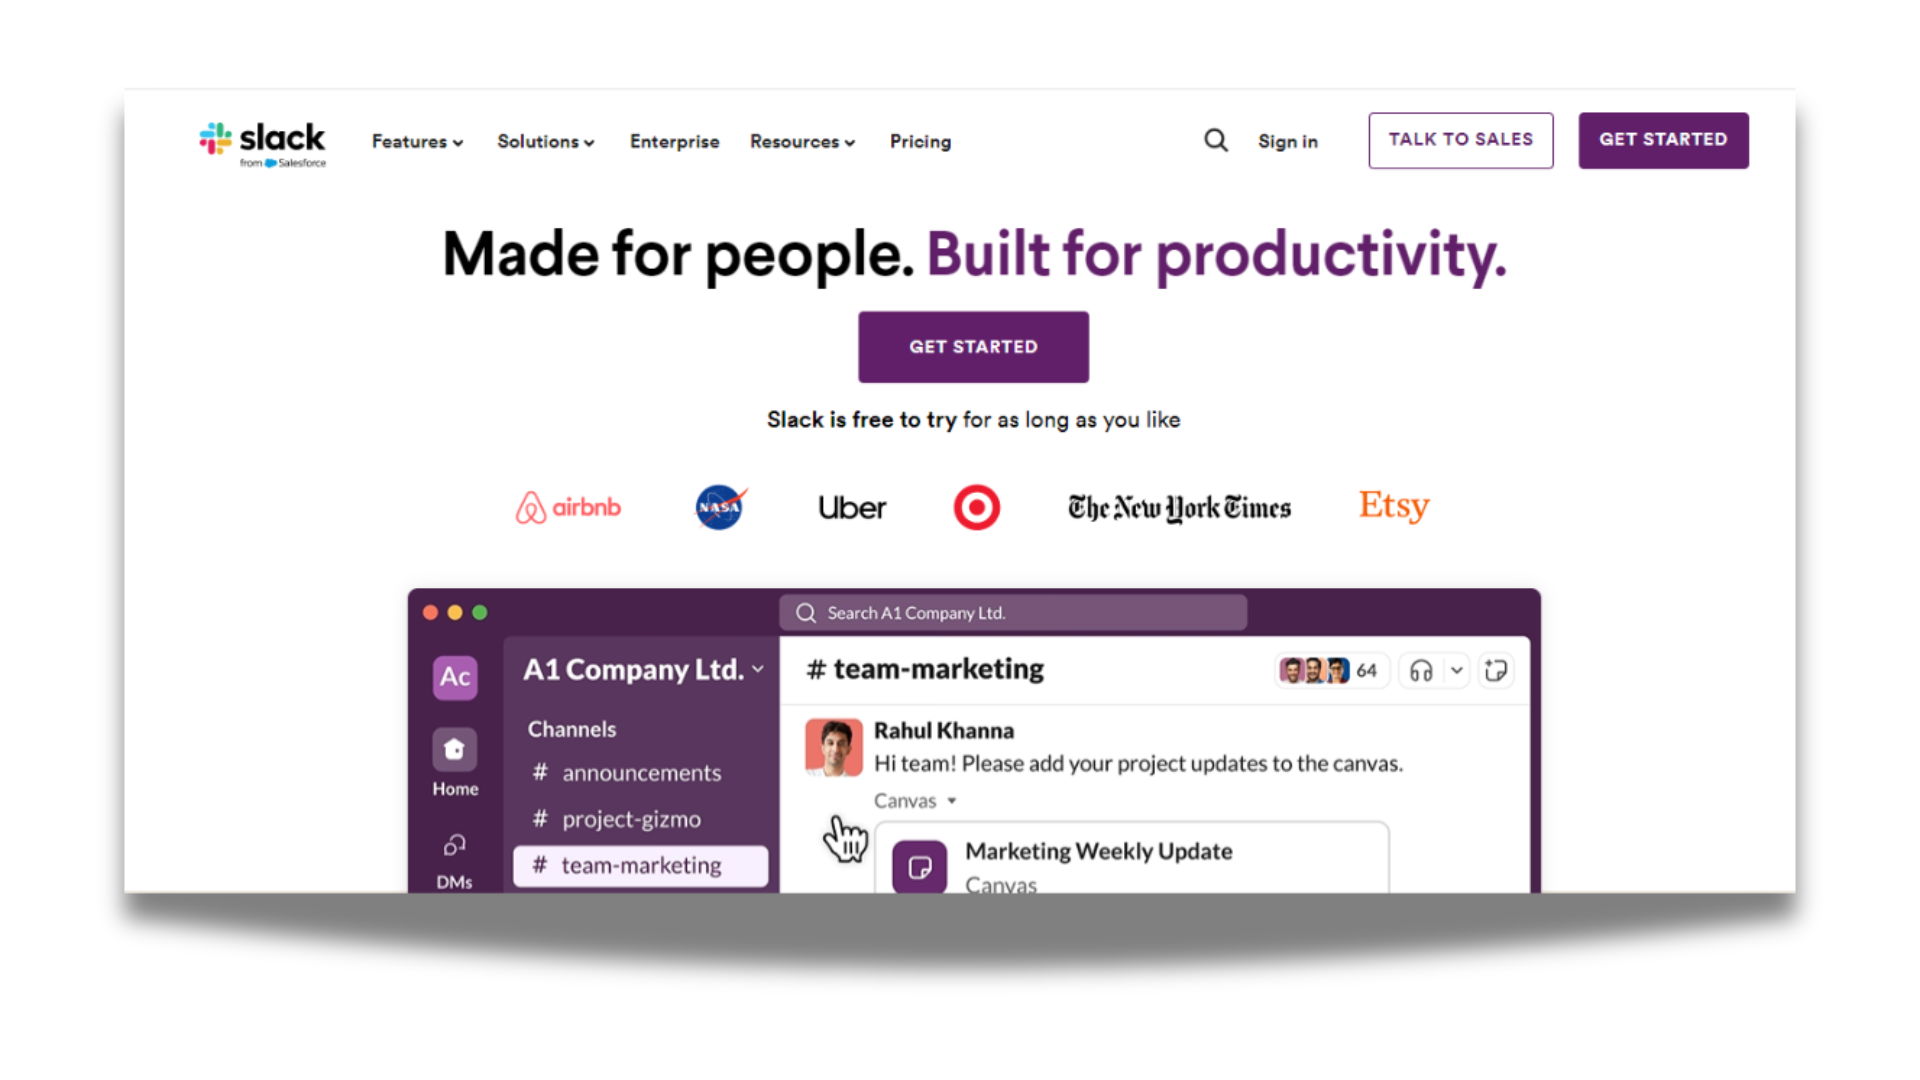
Task: Expand the Solutions navigation dropdown
Action: click(x=546, y=141)
